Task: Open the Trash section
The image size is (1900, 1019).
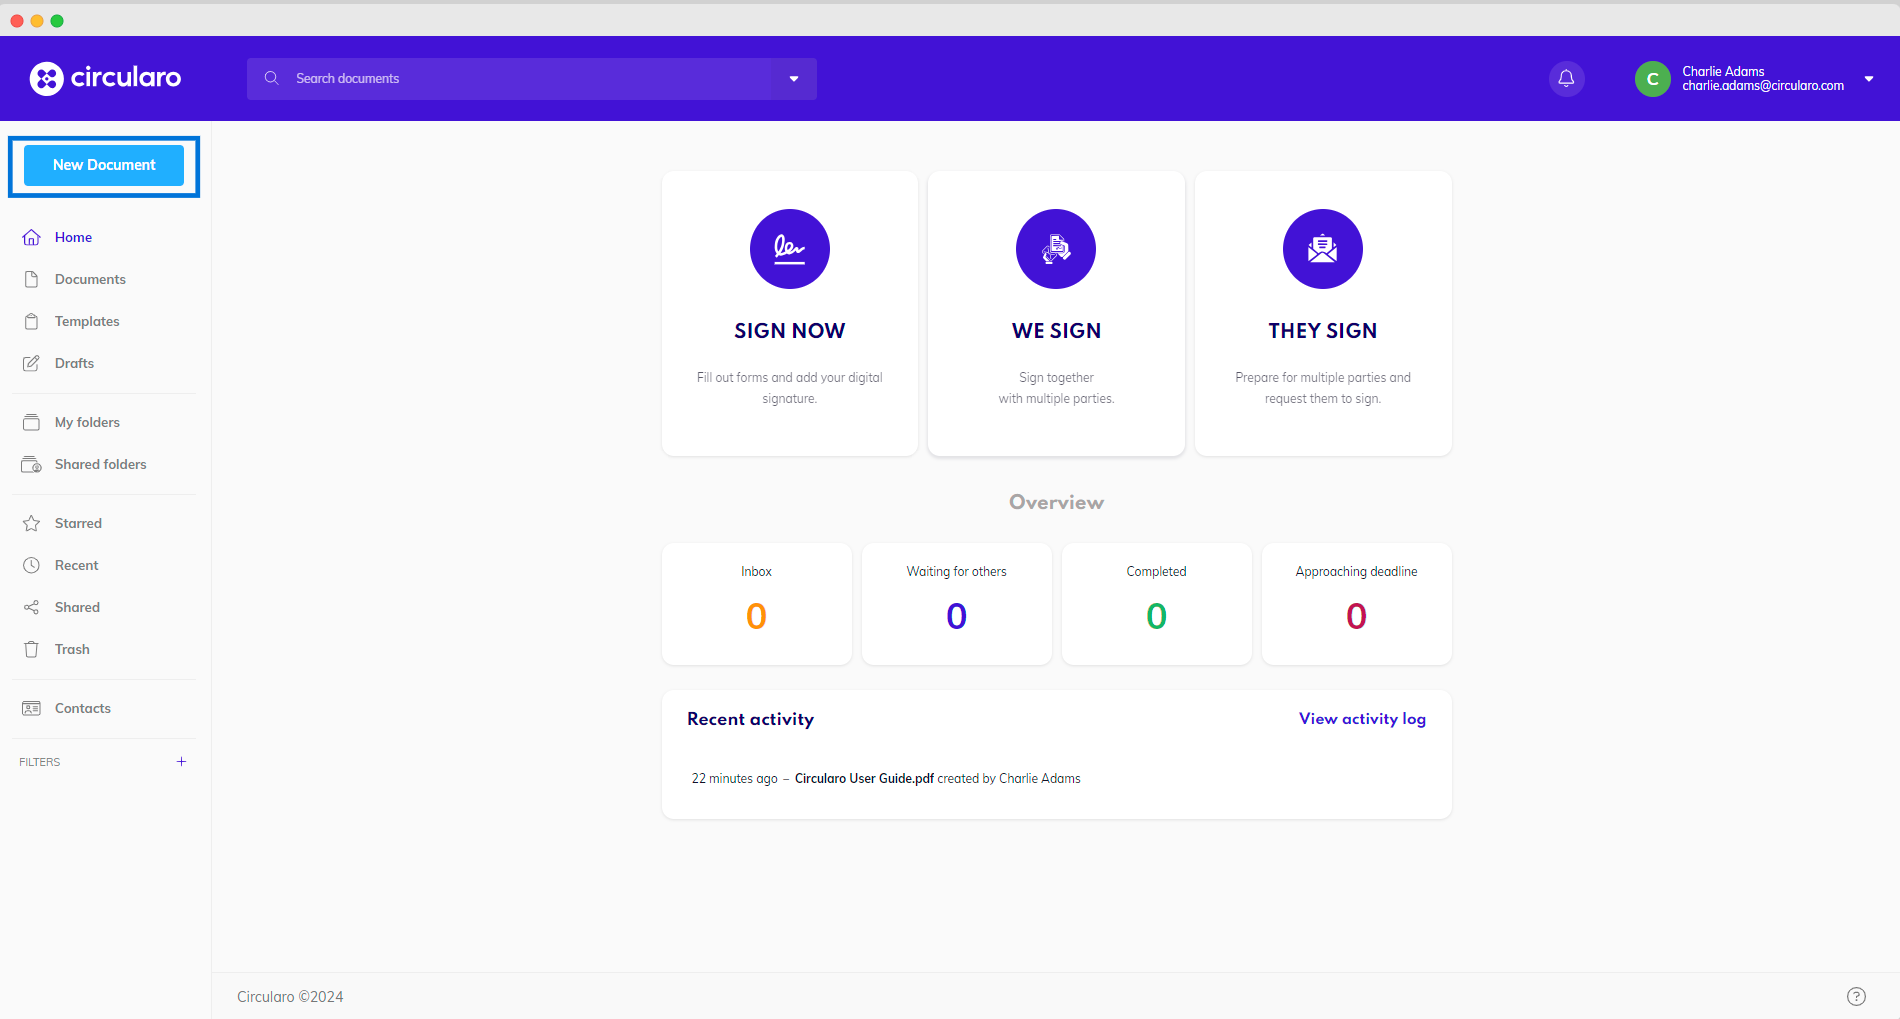Action: (x=72, y=649)
